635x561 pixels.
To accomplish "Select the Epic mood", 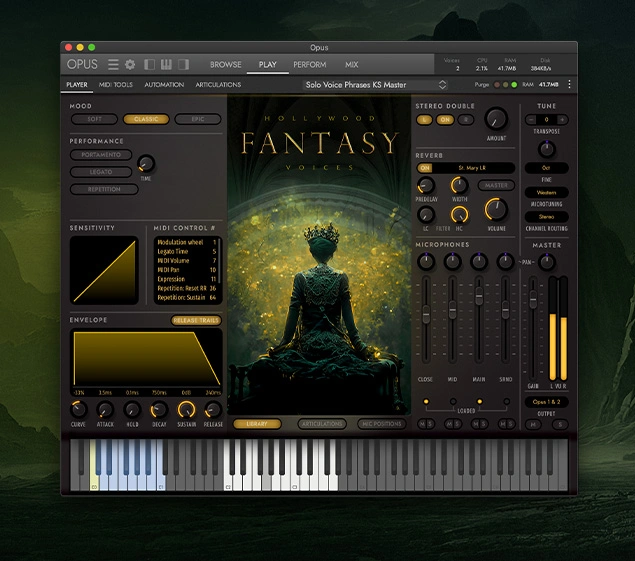I will pos(198,119).
